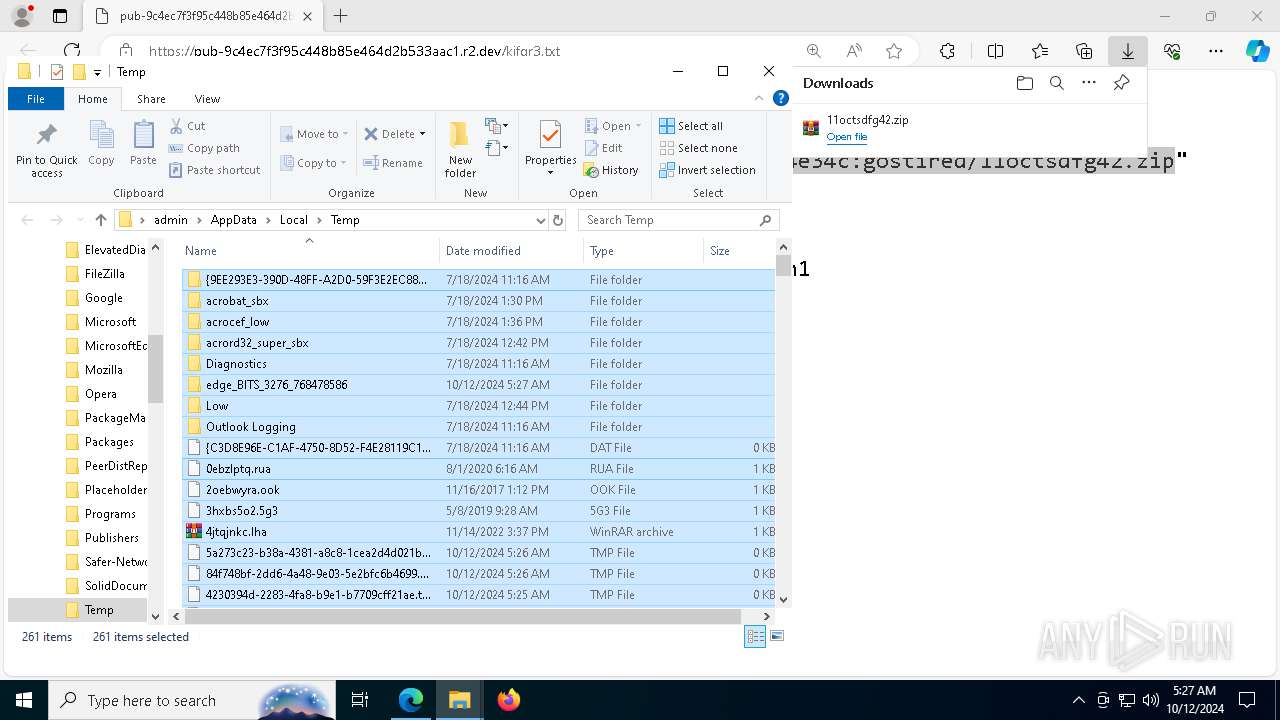Click Select none in ribbon

point(698,148)
